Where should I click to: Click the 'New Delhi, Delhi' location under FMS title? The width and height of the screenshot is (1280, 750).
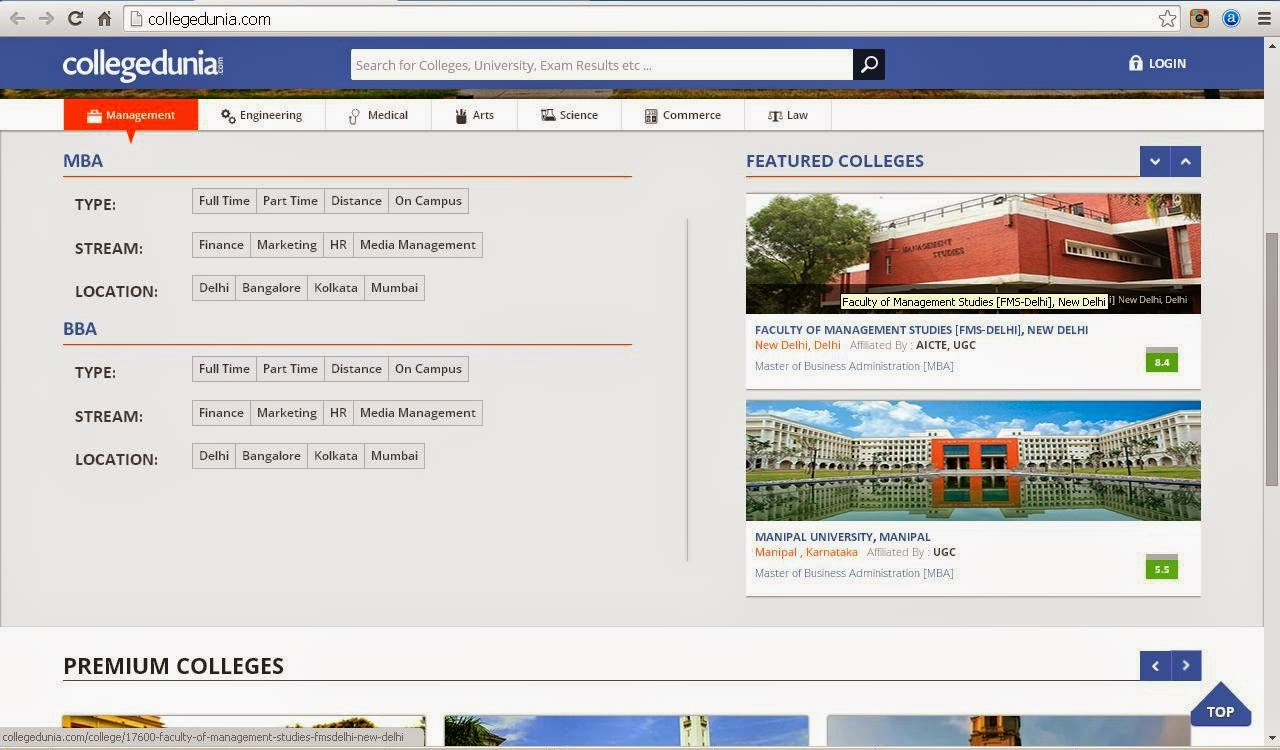[x=798, y=345]
